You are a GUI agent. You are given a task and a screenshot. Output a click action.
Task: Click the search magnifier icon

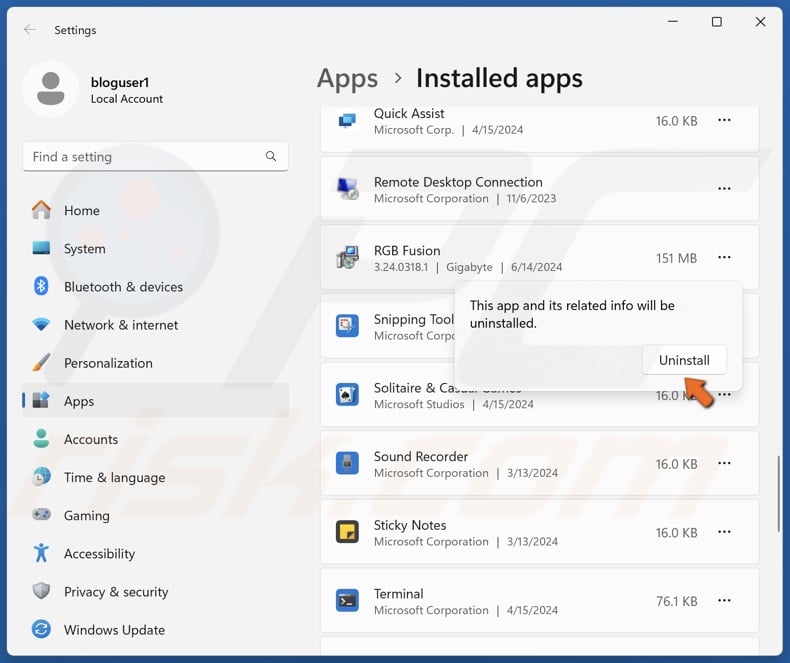click(x=271, y=156)
